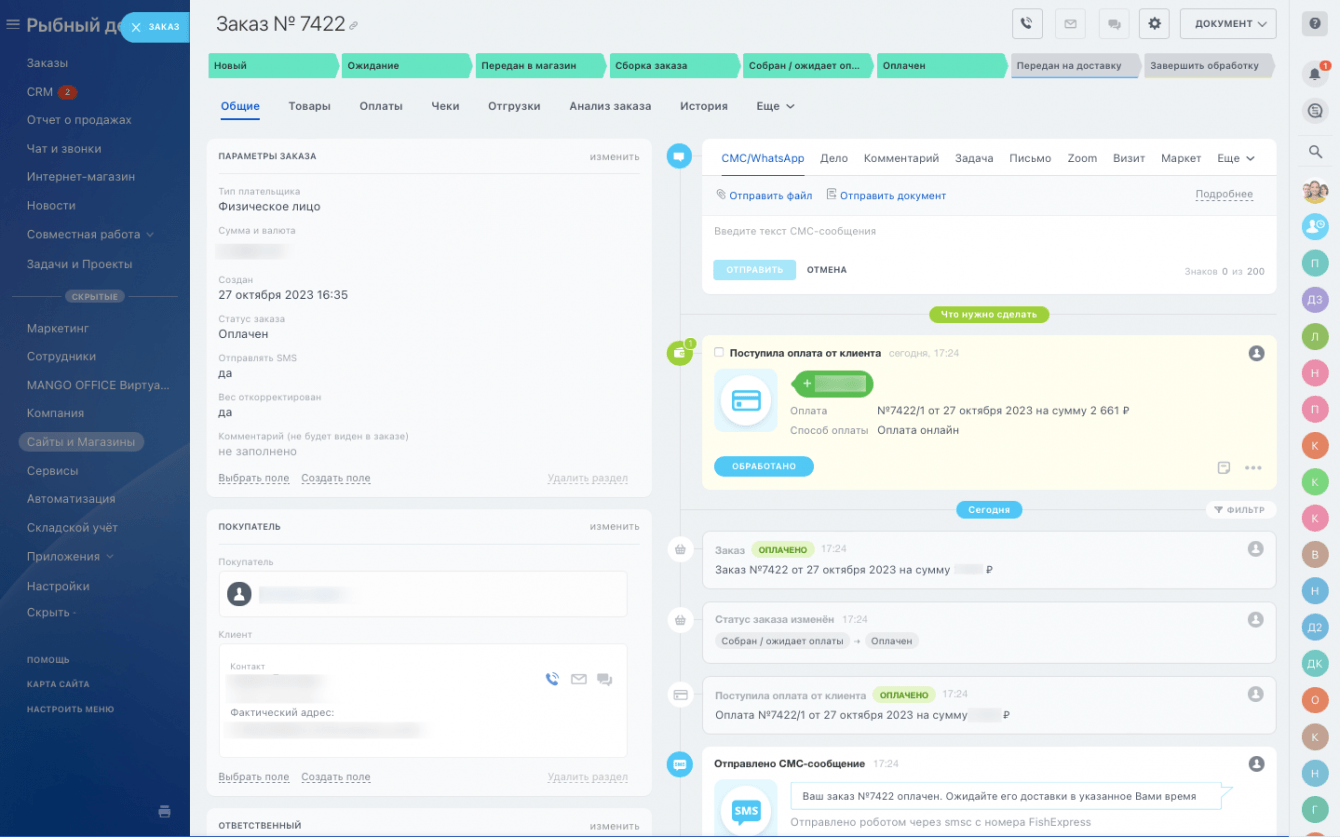This screenshot has height=837, width=1340.
Task: Email the contact via envelope icon
Action: pyautogui.click(x=578, y=679)
